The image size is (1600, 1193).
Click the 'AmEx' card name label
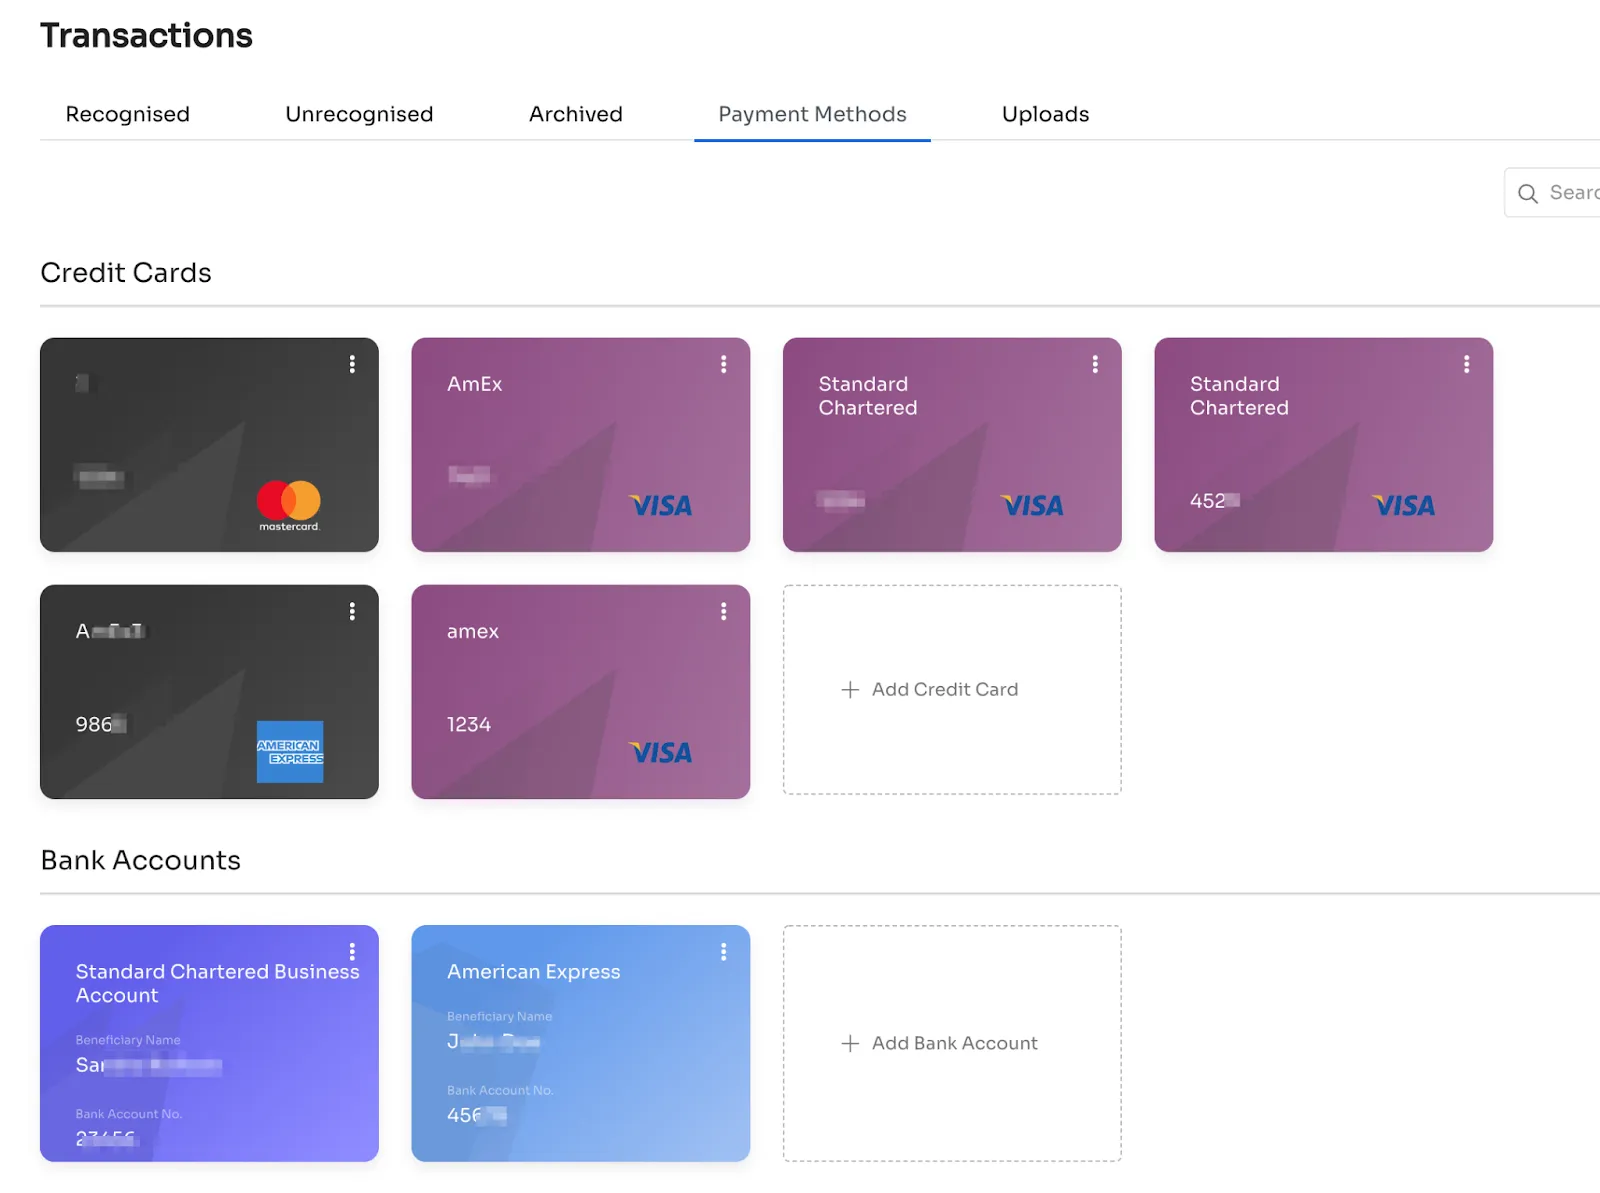(474, 384)
